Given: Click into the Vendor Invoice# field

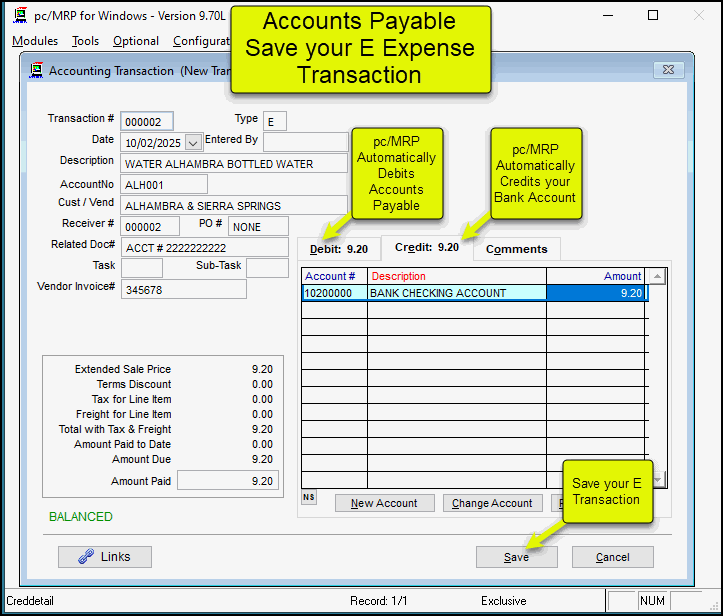Looking at the screenshot, I should click(183, 289).
